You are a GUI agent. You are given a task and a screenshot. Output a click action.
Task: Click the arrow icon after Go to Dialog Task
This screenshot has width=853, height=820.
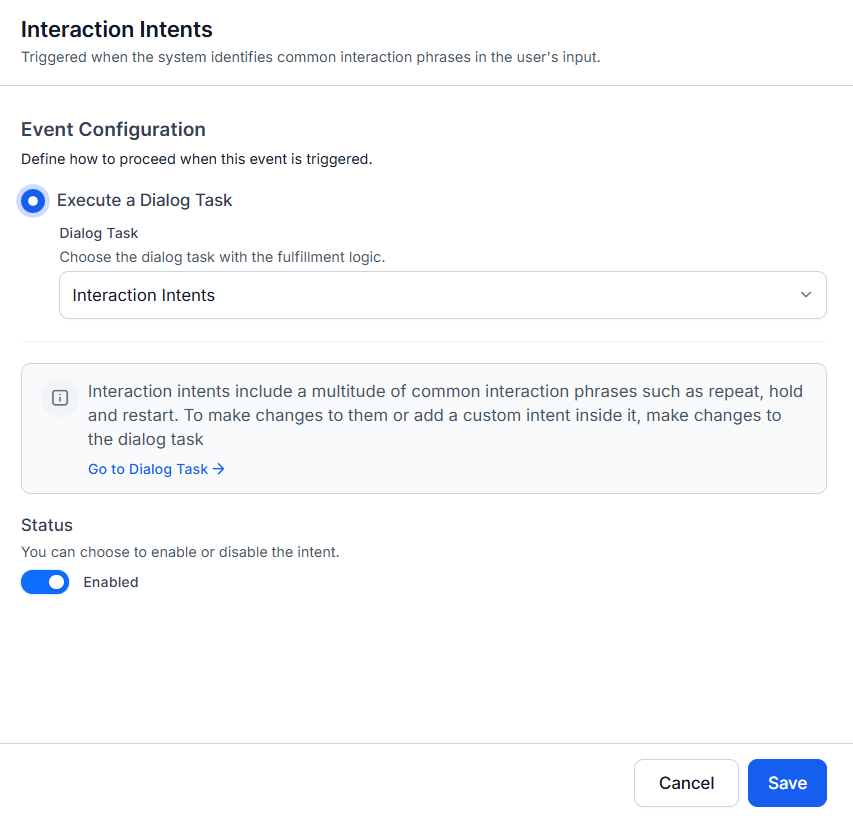point(219,469)
